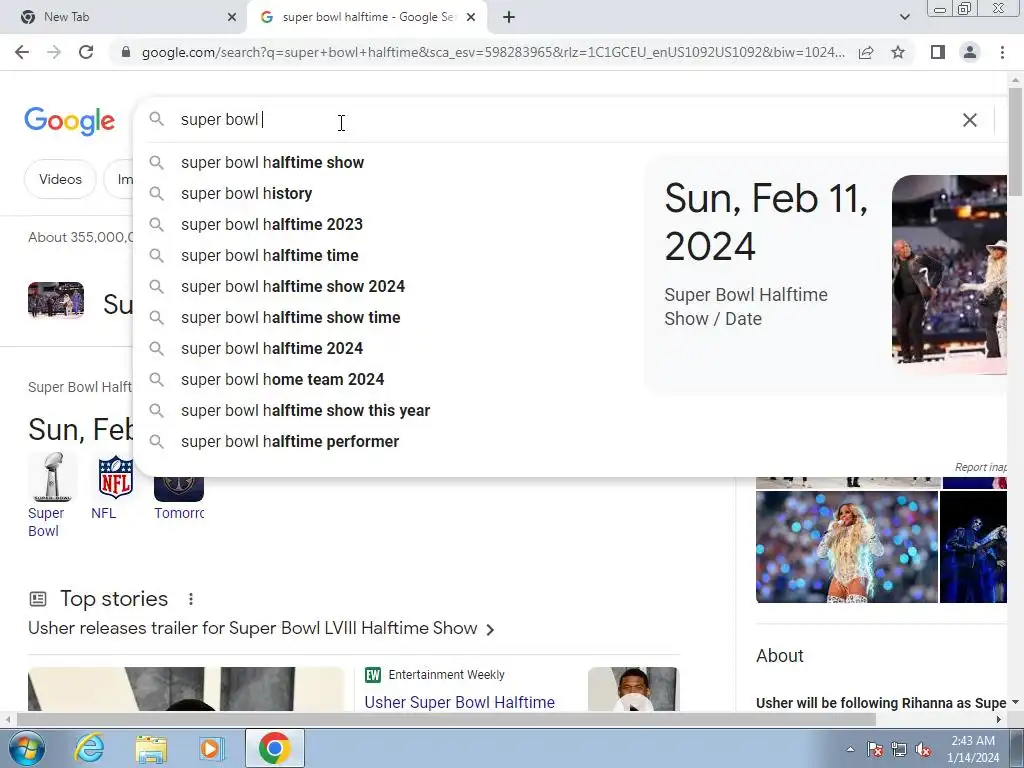Clear the search box with X
This screenshot has height=768, width=1024.
coord(970,120)
